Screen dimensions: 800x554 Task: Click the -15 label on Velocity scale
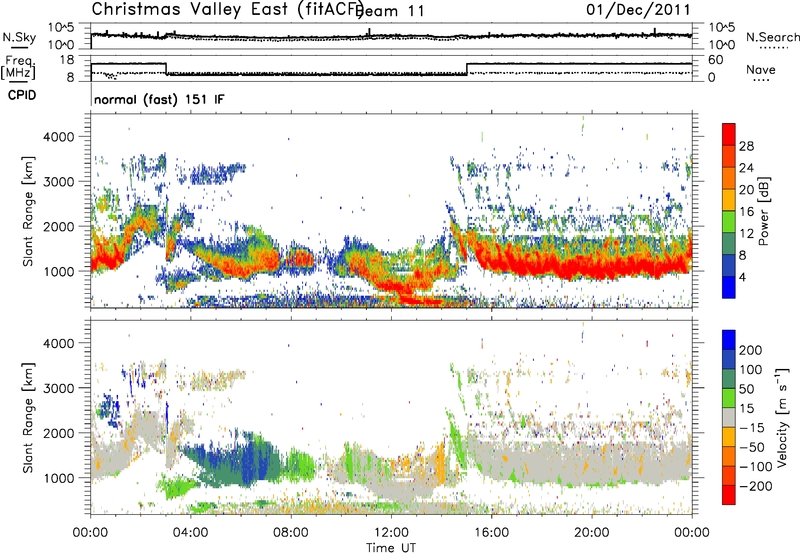coord(752,428)
